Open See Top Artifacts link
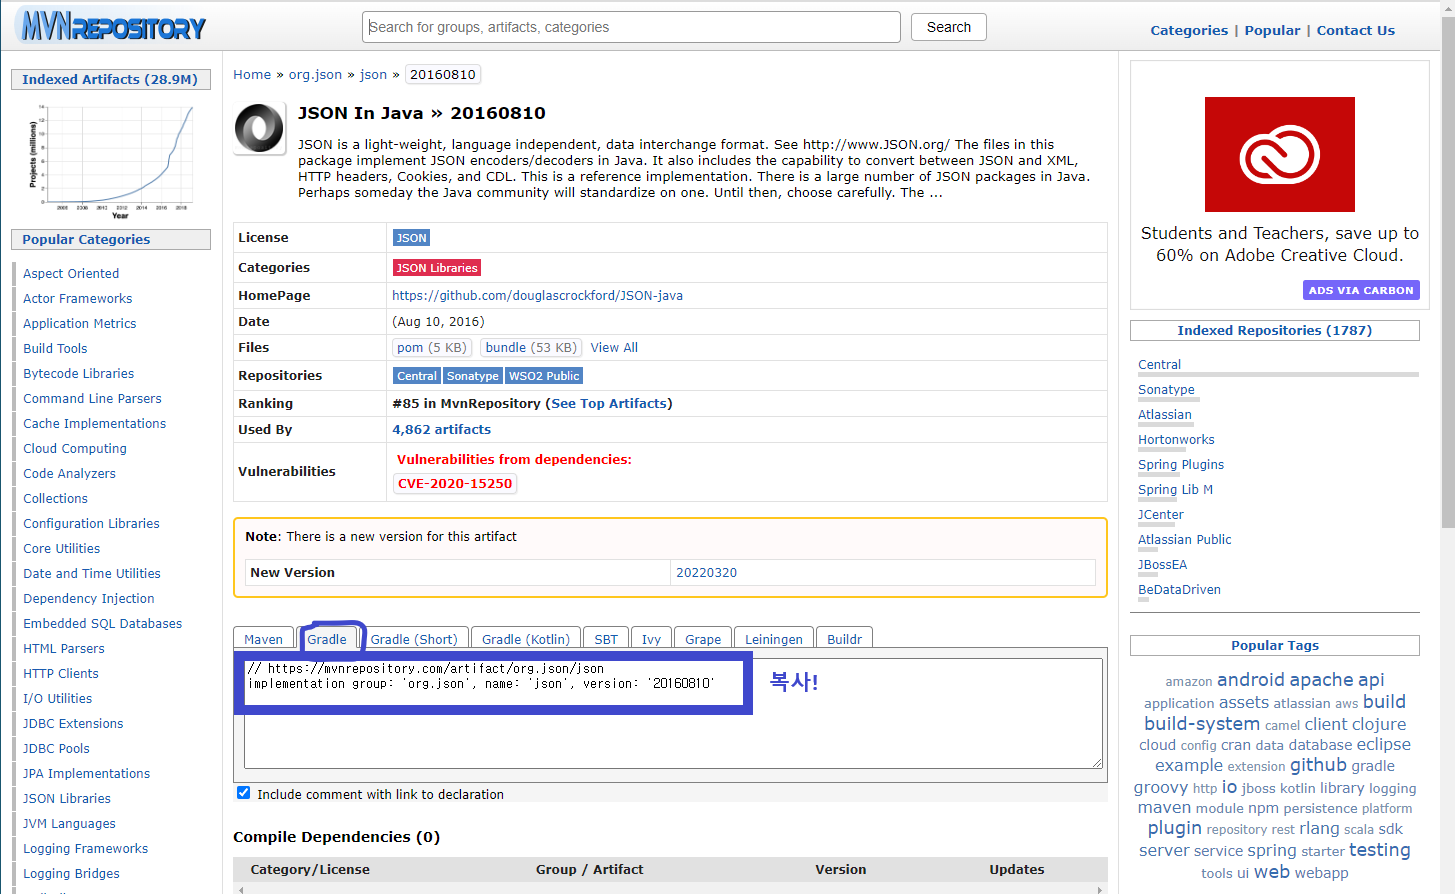Screen dimensions: 1455x894 609,403
